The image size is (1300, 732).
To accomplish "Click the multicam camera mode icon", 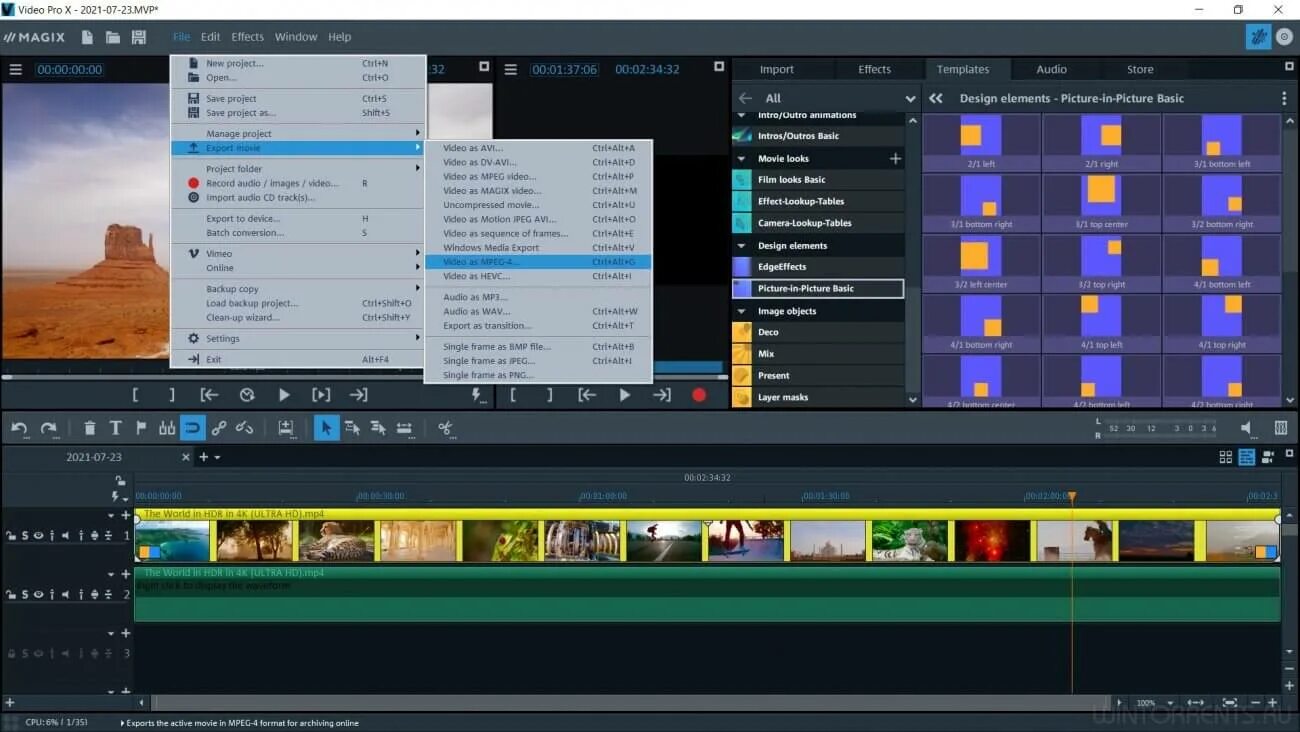I will [x=1268, y=457].
